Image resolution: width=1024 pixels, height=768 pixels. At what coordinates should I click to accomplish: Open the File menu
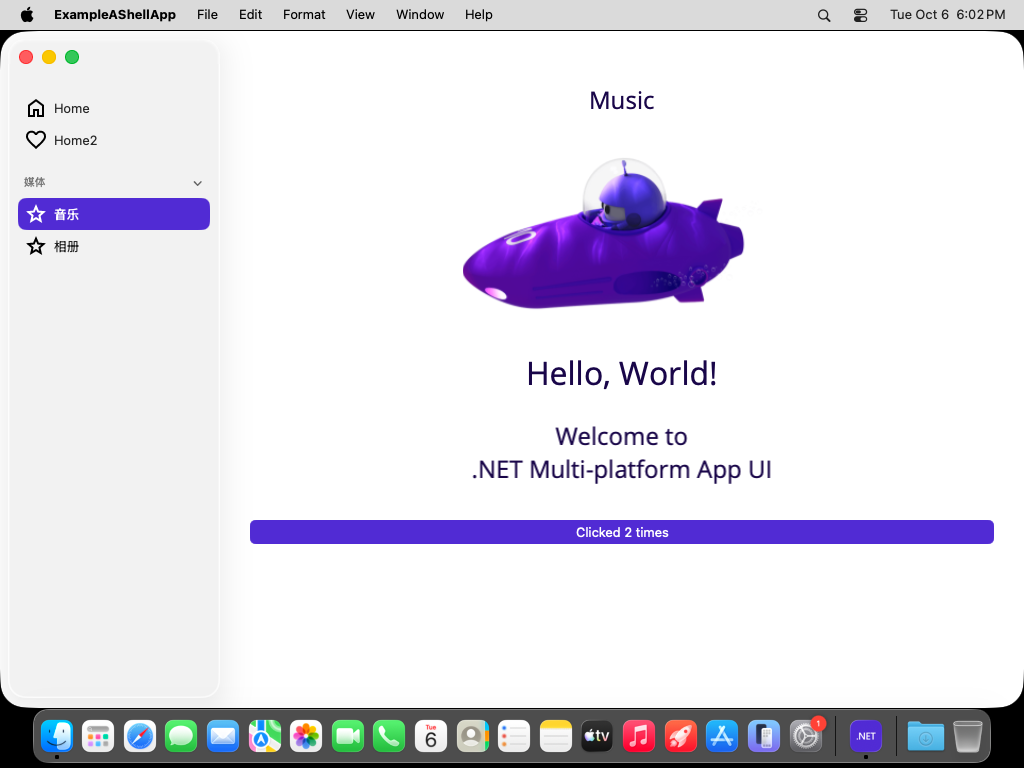click(x=207, y=14)
